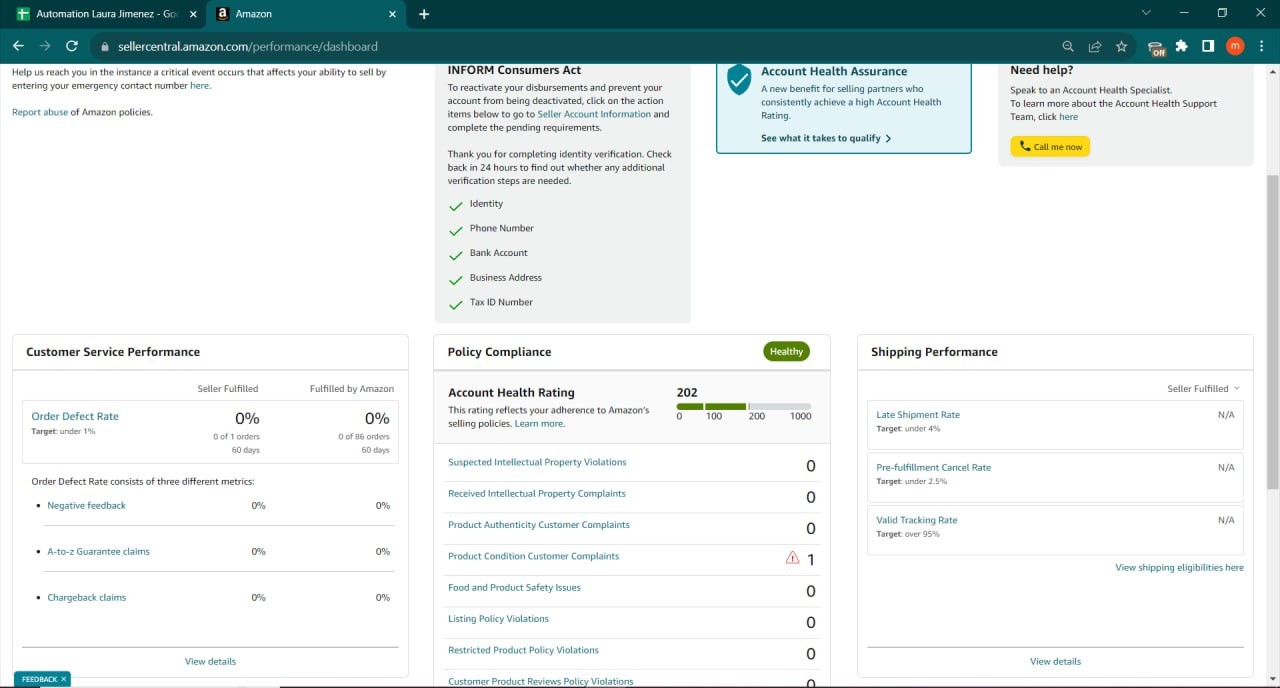Click the 202 rating value

click(687, 392)
